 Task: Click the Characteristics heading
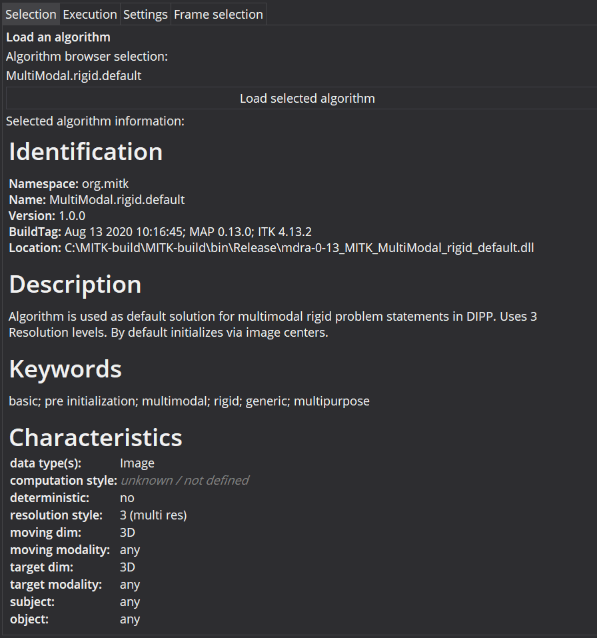(95, 437)
